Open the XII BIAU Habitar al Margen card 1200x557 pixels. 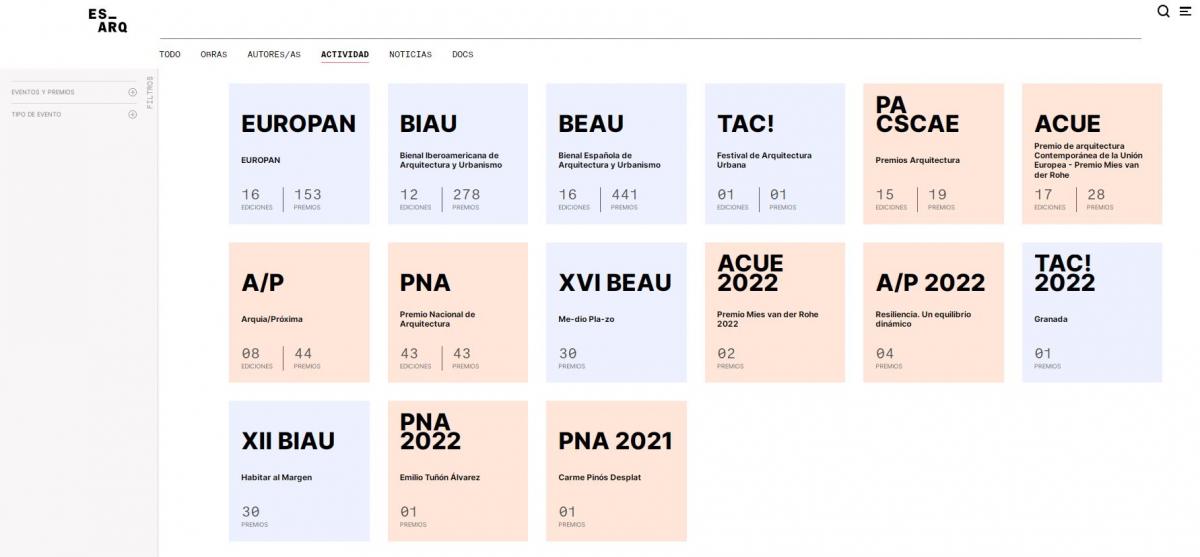pyautogui.click(x=299, y=471)
